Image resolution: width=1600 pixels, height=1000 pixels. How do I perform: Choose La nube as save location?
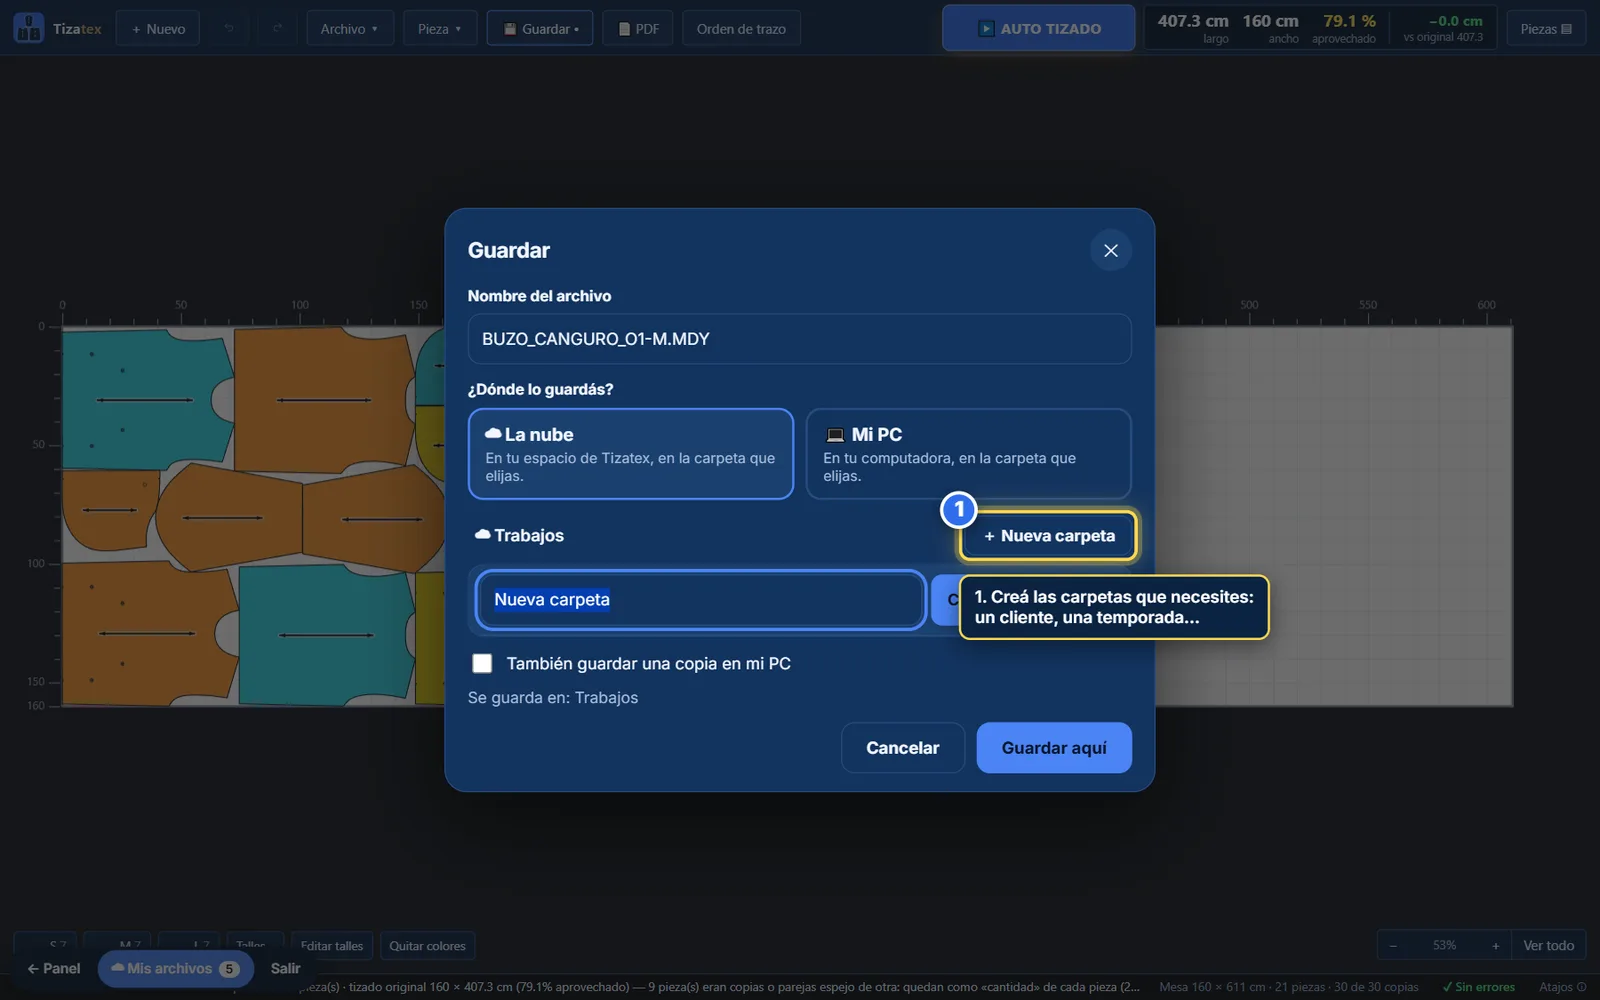[x=631, y=454]
